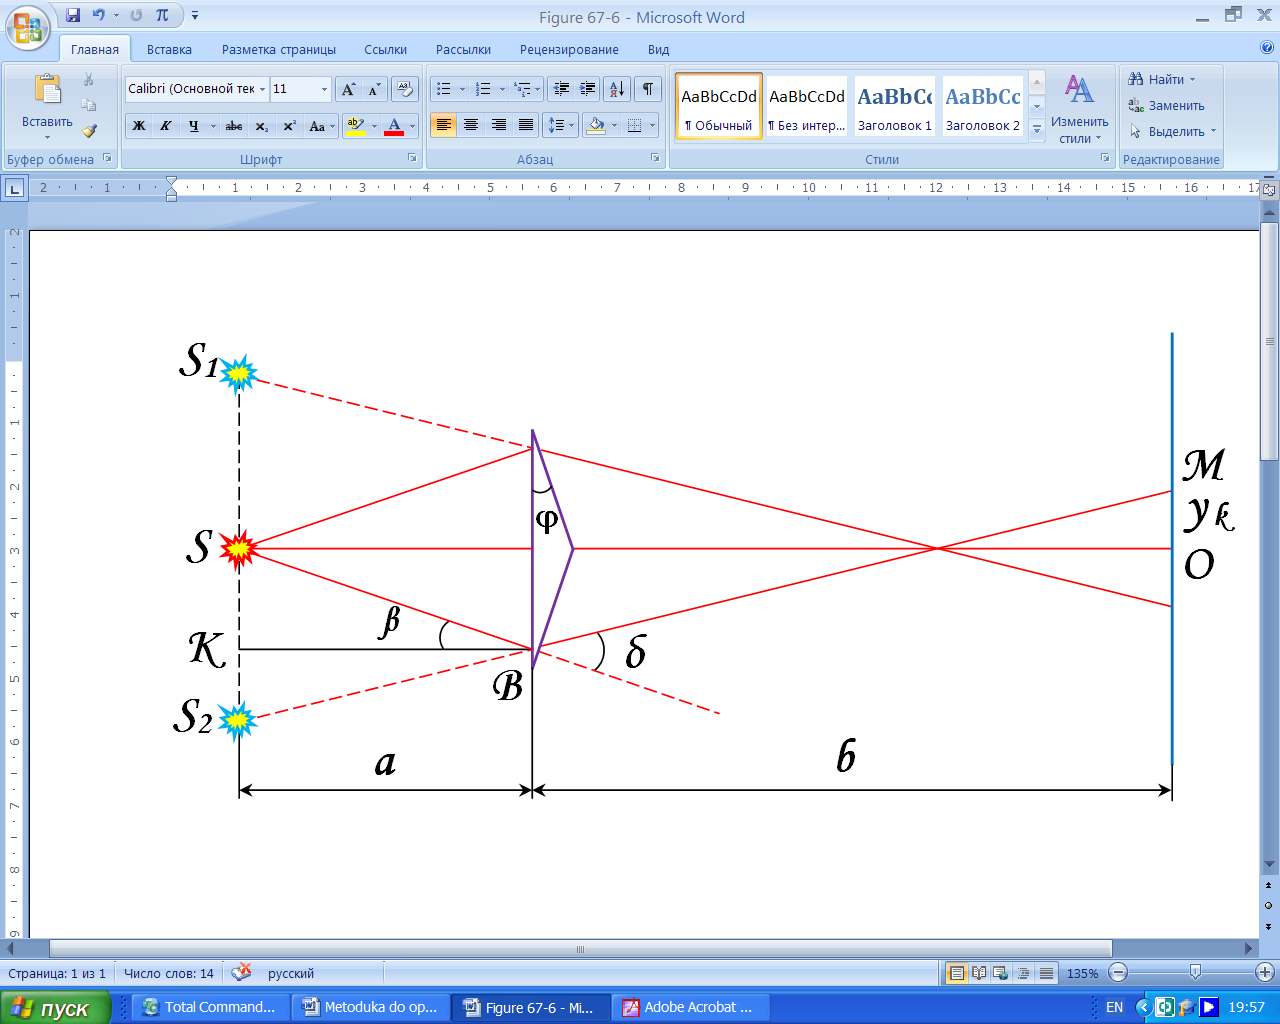Switch to Draft view in status bar
The height and width of the screenshot is (1024, 1280).
(x=1045, y=973)
